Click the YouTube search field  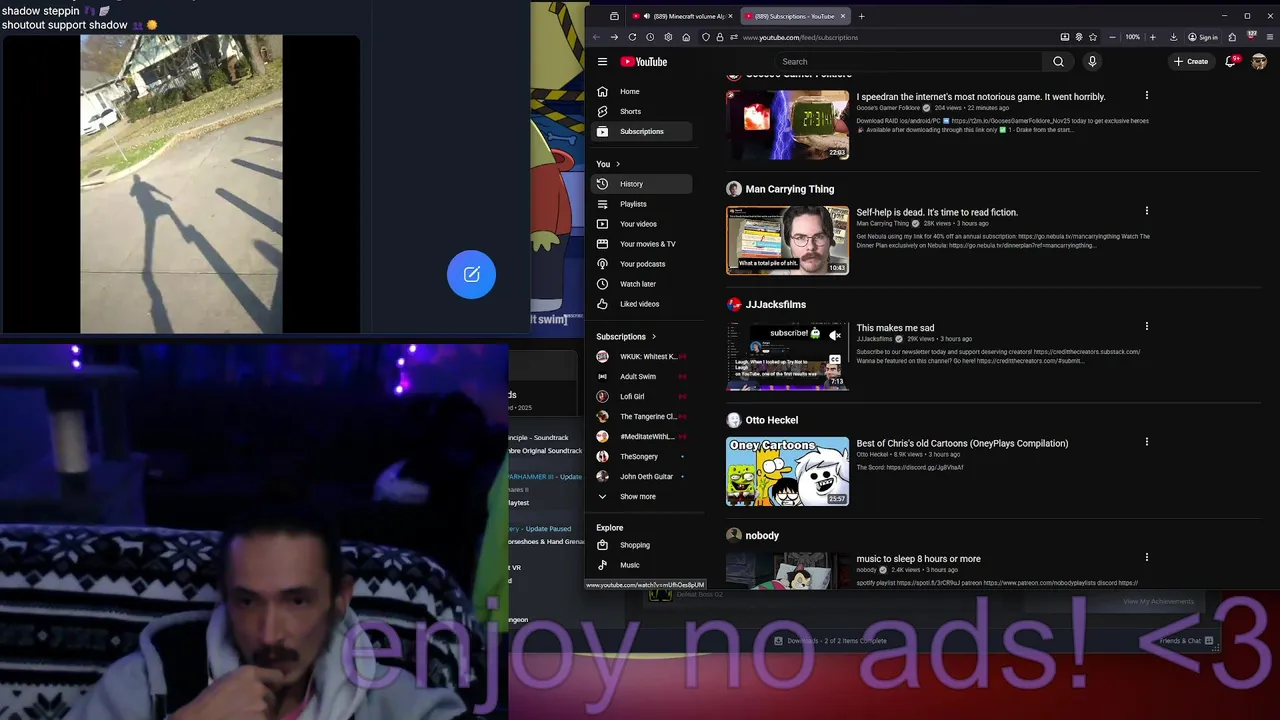[908, 61]
